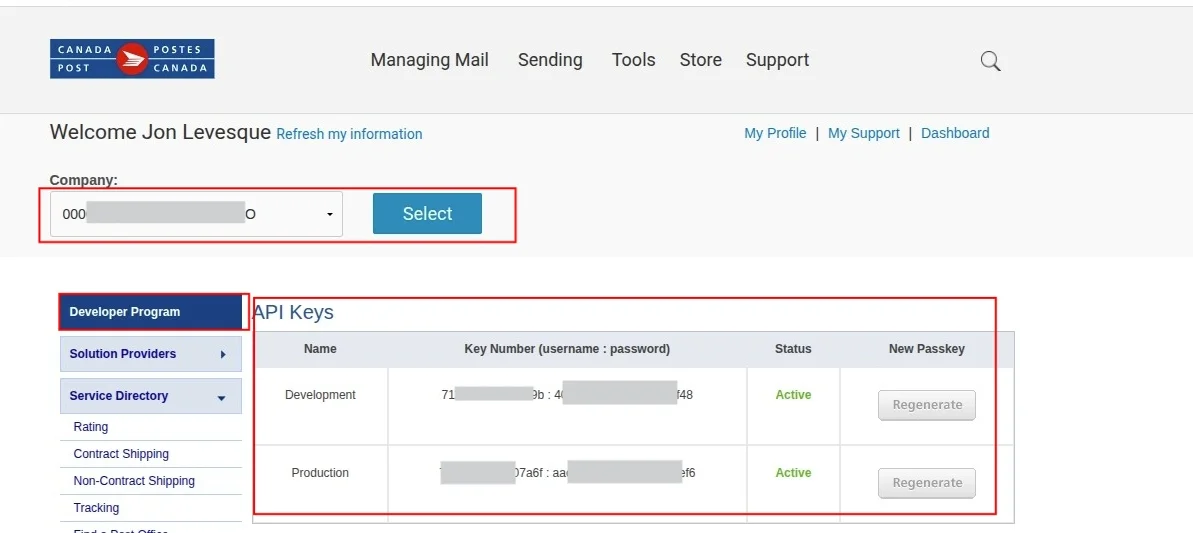
Task: Open the Managing Mail menu
Action: point(429,60)
